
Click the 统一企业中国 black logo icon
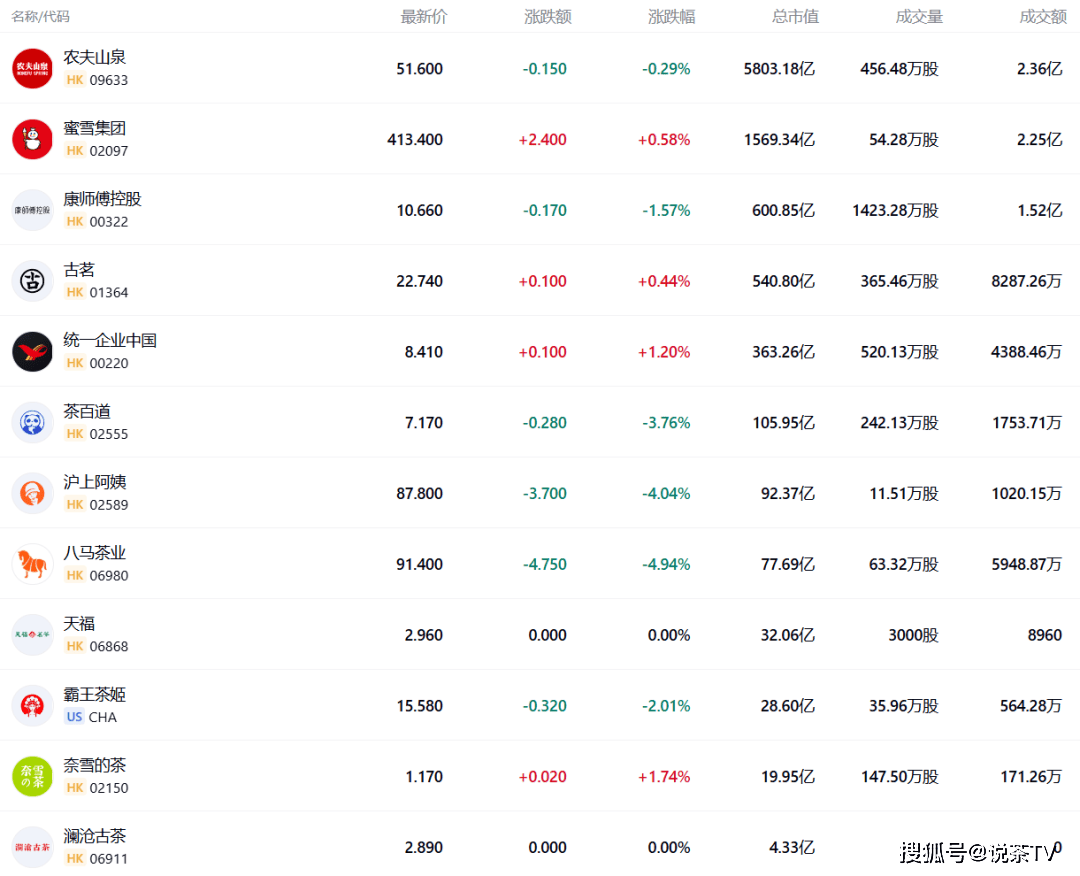point(32,352)
